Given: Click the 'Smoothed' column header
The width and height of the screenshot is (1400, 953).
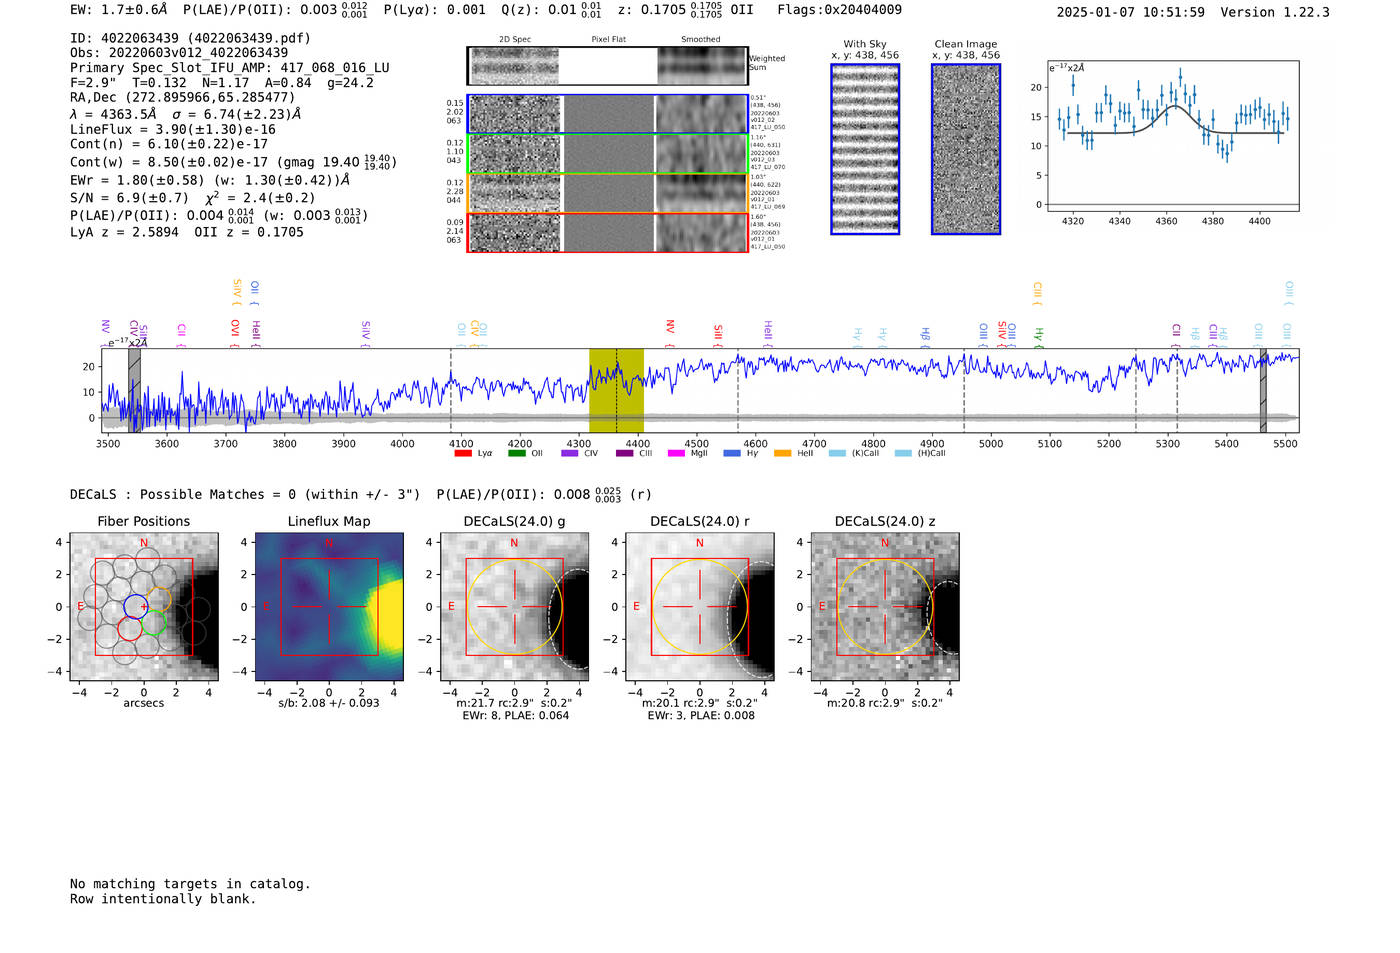Looking at the screenshot, I should (701, 39).
